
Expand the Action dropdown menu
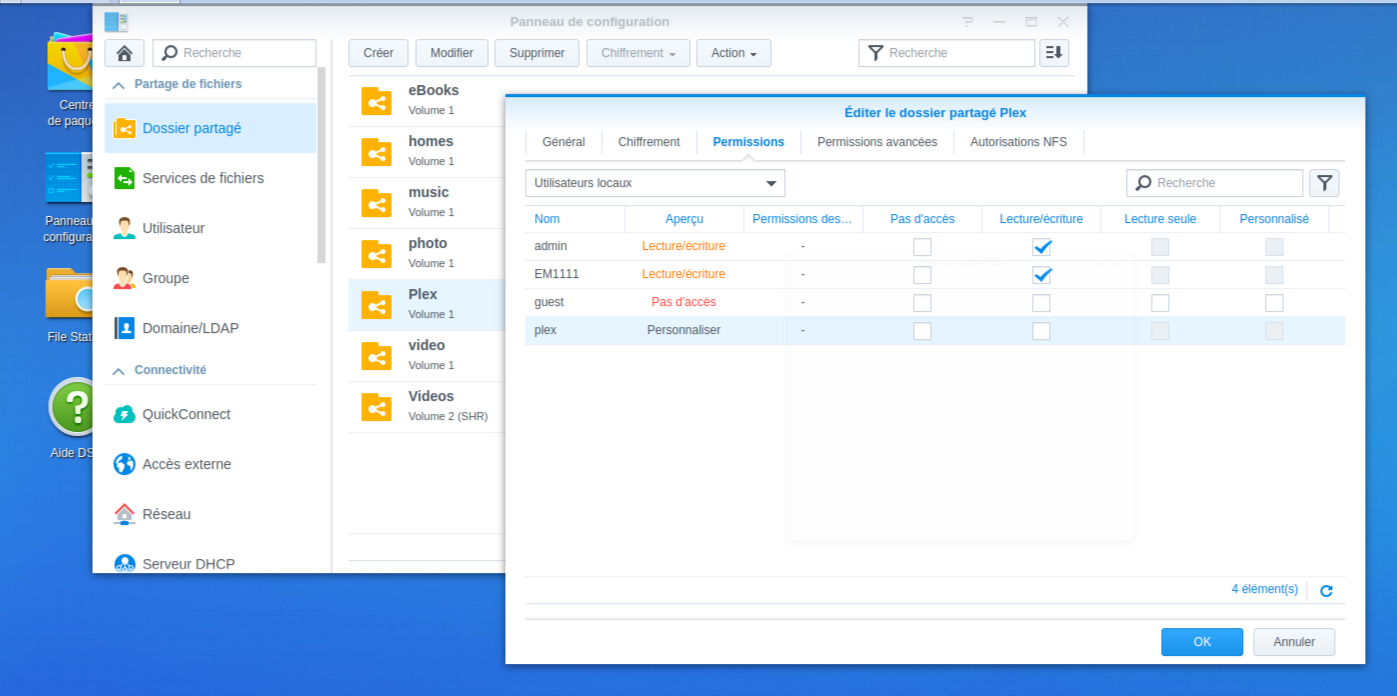coord(733,53)
